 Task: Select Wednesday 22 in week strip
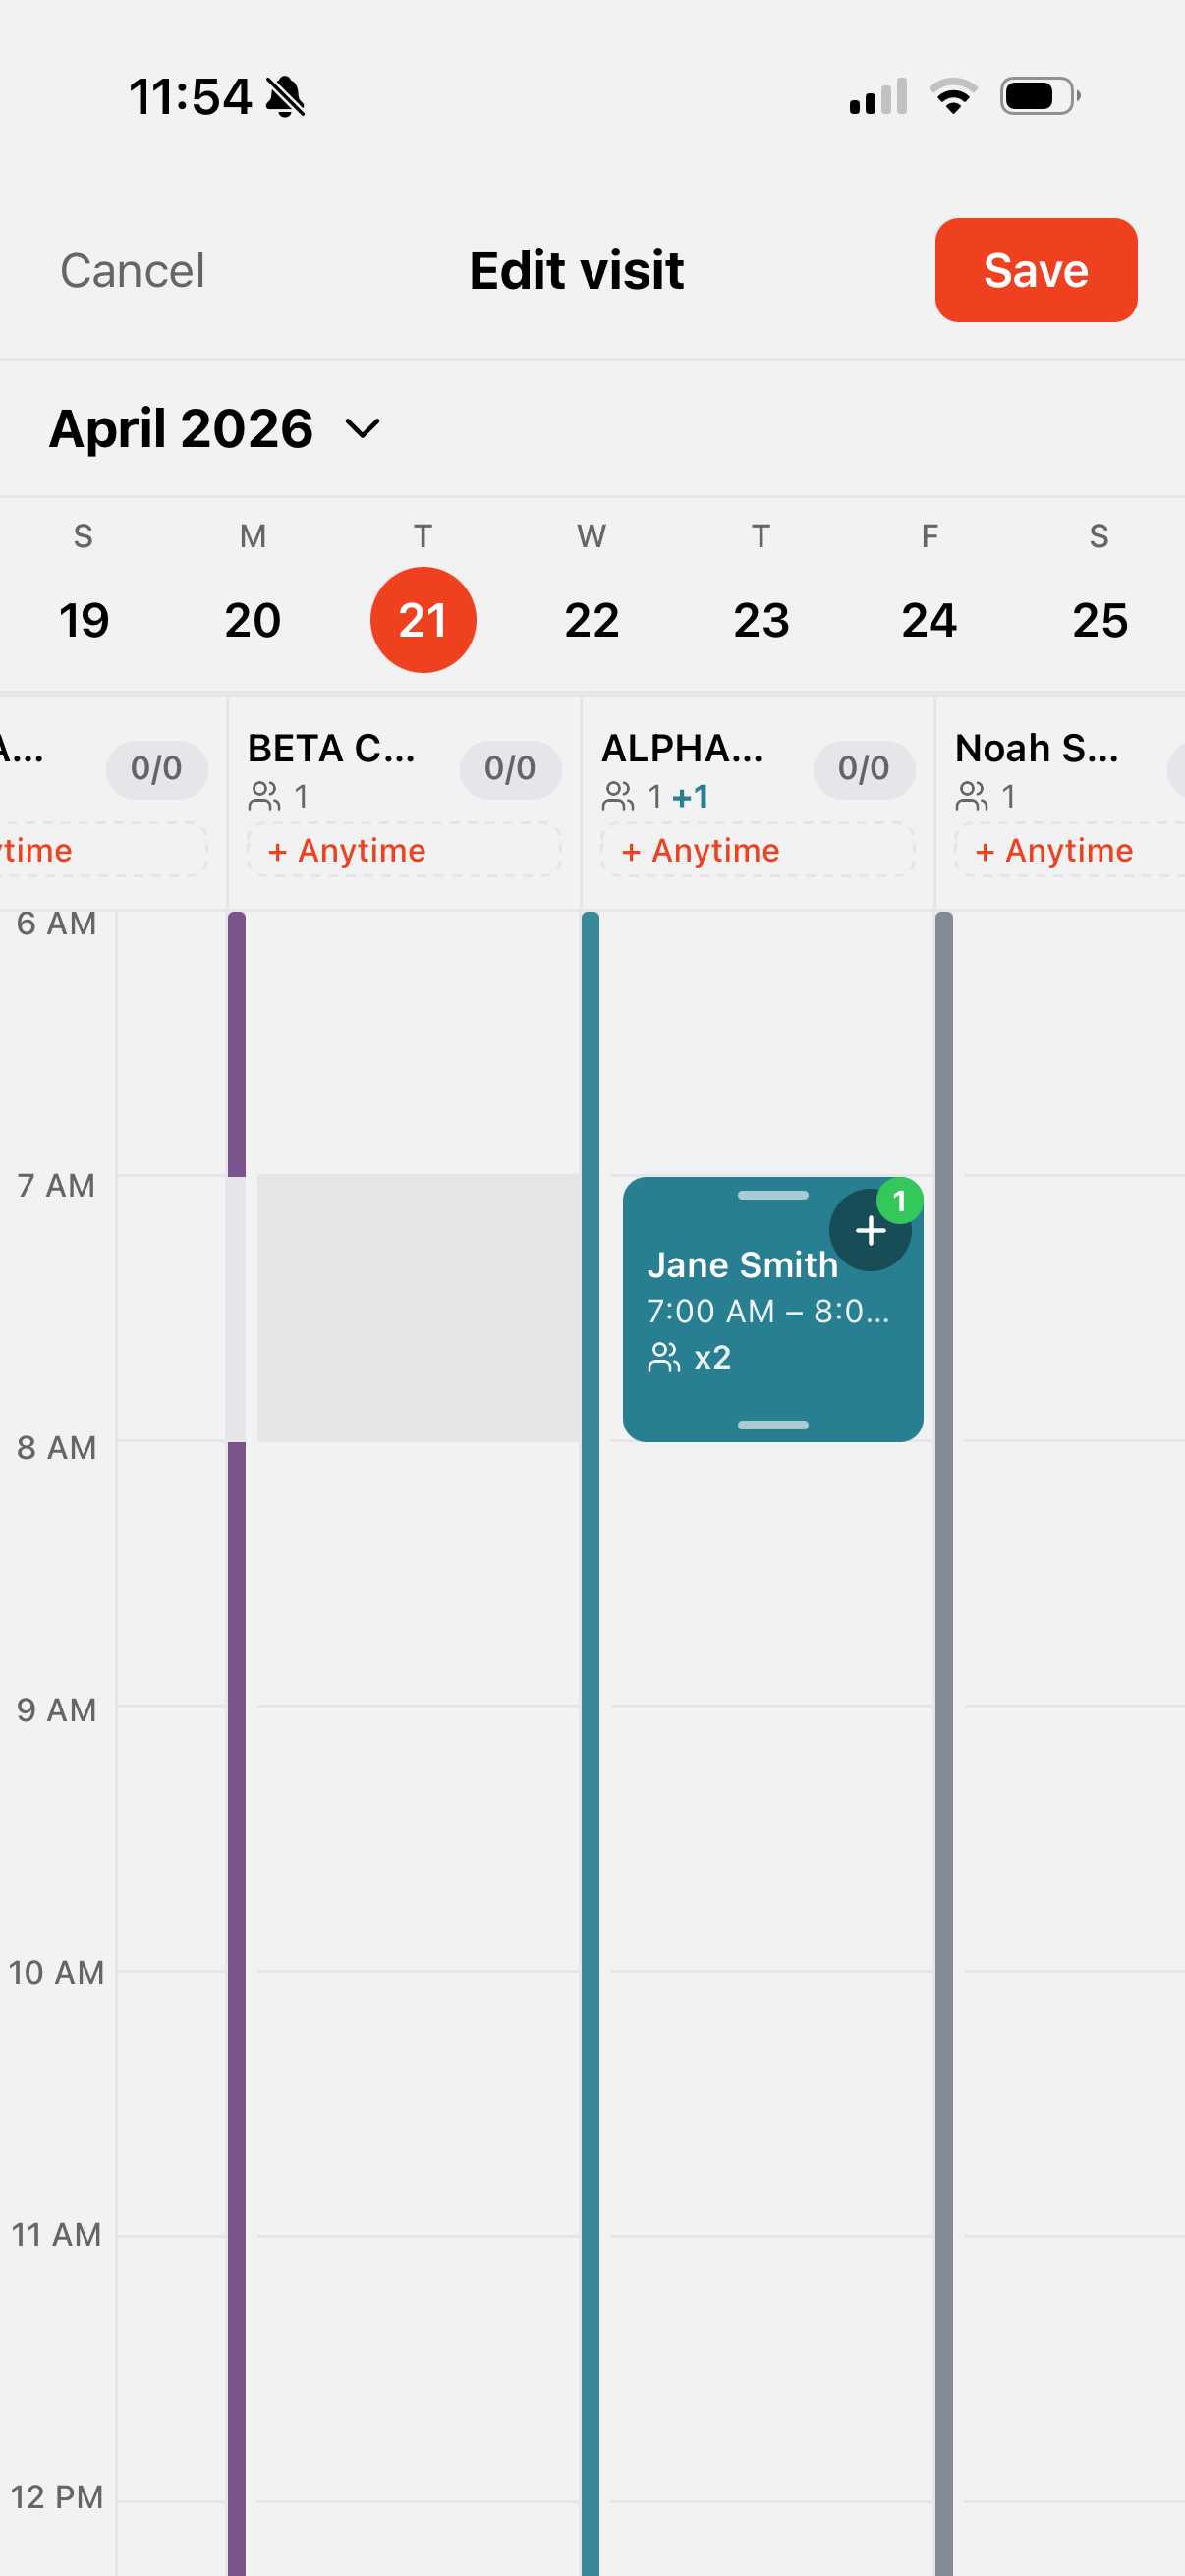(x=592, y=620)
